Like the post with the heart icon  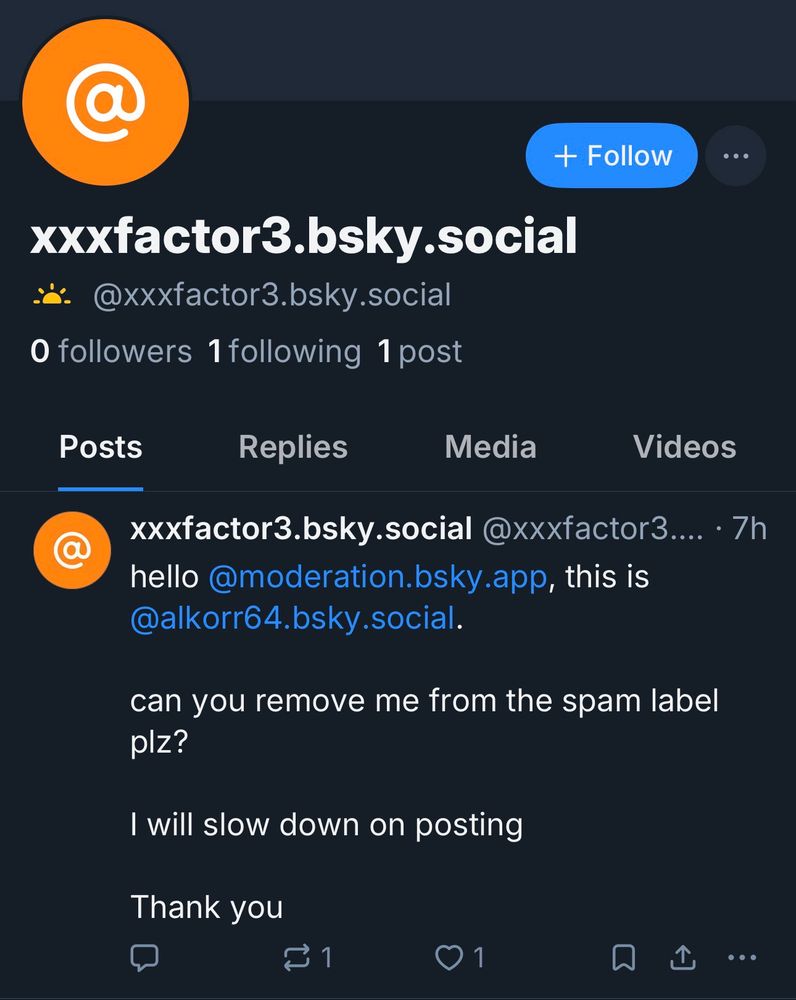pyautogui.click(x=449, y=958)
